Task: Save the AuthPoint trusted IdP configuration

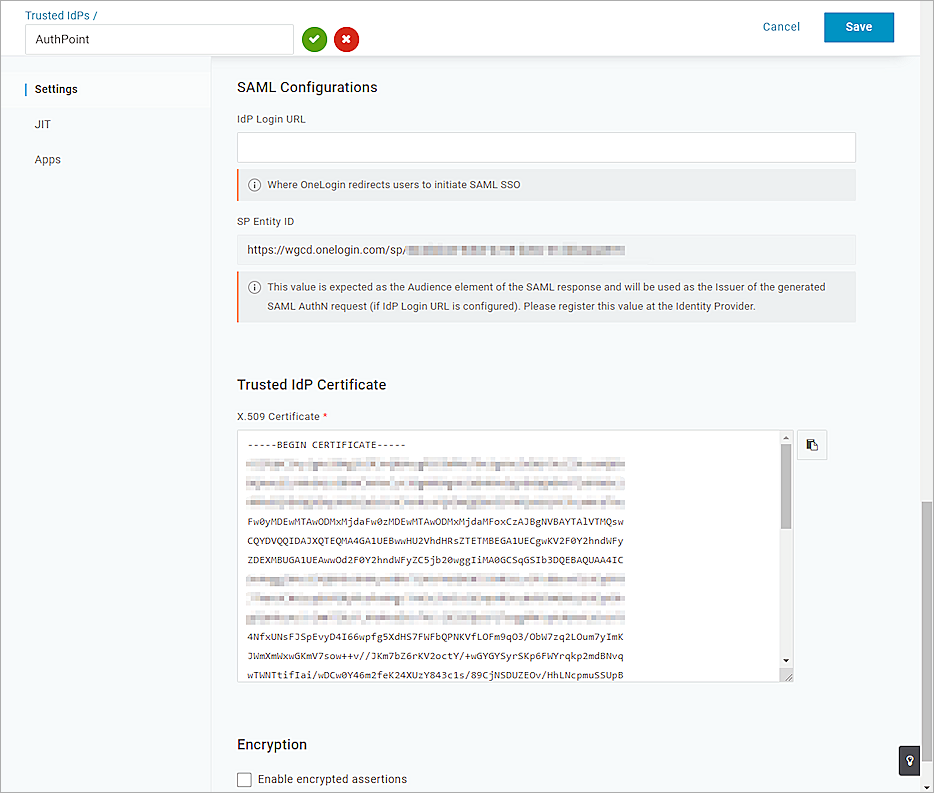Action: point(858,27)
